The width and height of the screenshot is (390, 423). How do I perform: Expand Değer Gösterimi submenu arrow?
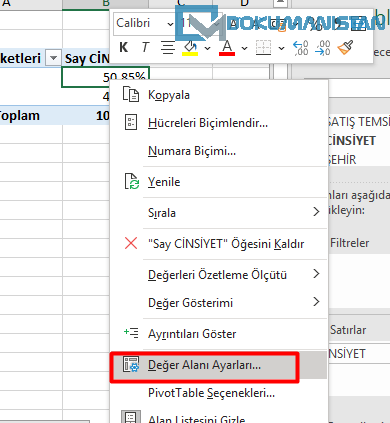tap(316, 302)
